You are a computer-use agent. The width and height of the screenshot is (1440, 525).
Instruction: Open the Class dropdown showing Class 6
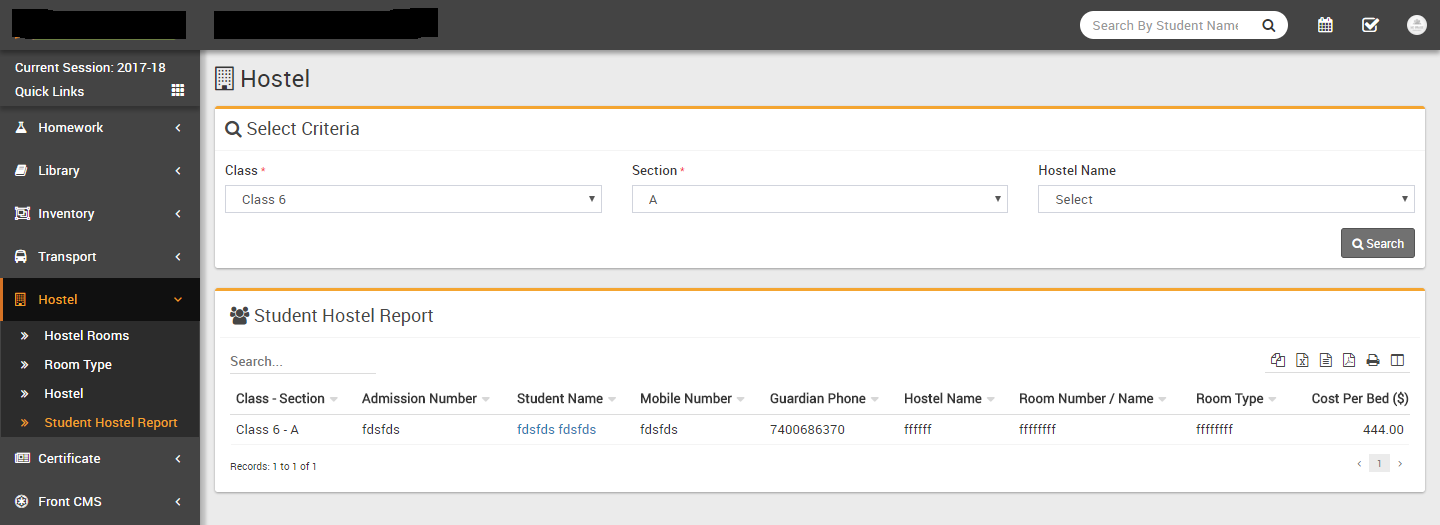(413, 199)
